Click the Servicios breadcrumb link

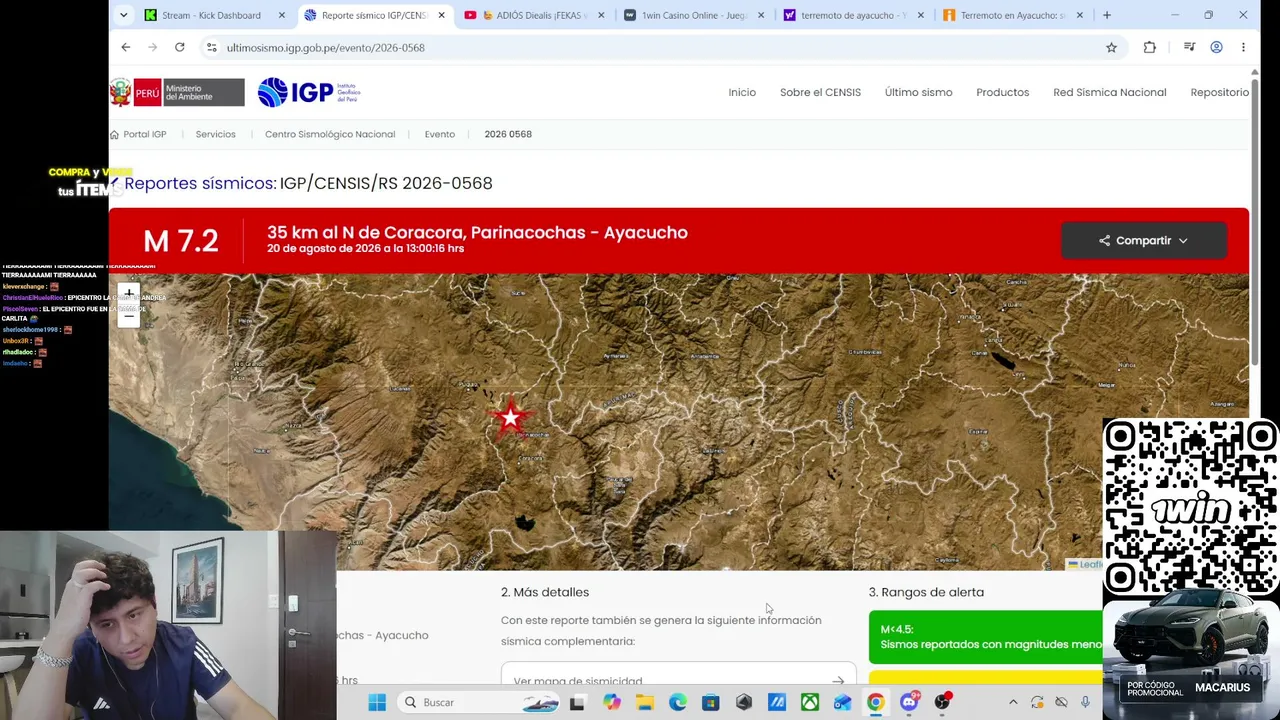tap(215, 134)
